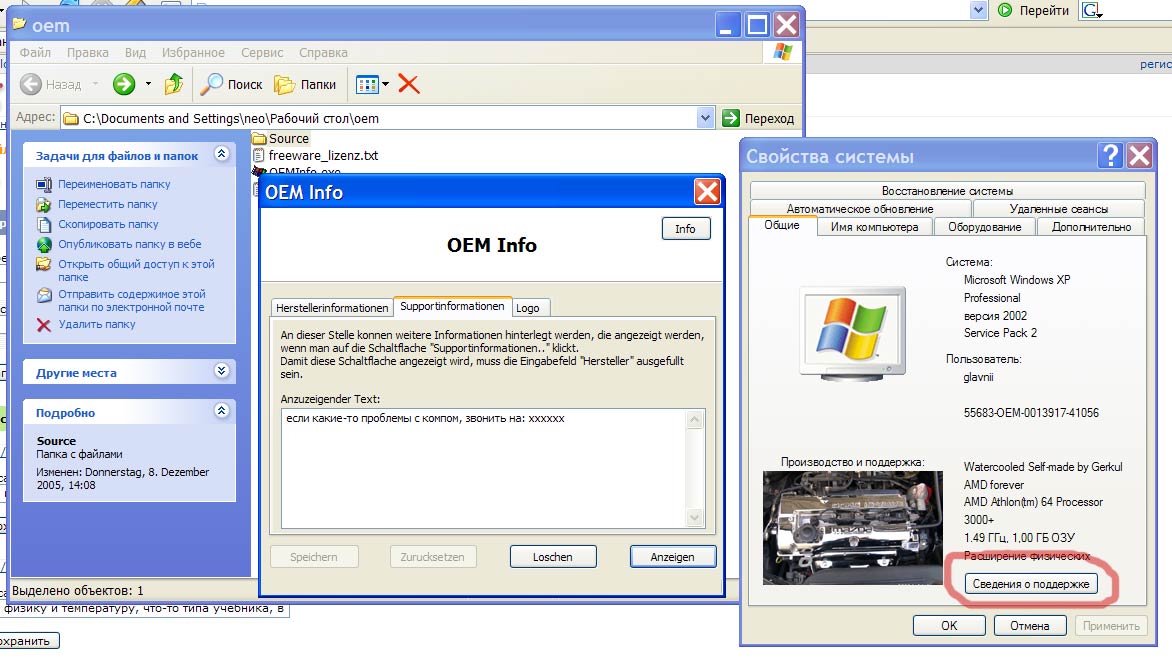Click the help question mark in Свойства системы
The width and height of the screenshot is (1172, 663).
pyautogui.click(x=1111, y=155)
